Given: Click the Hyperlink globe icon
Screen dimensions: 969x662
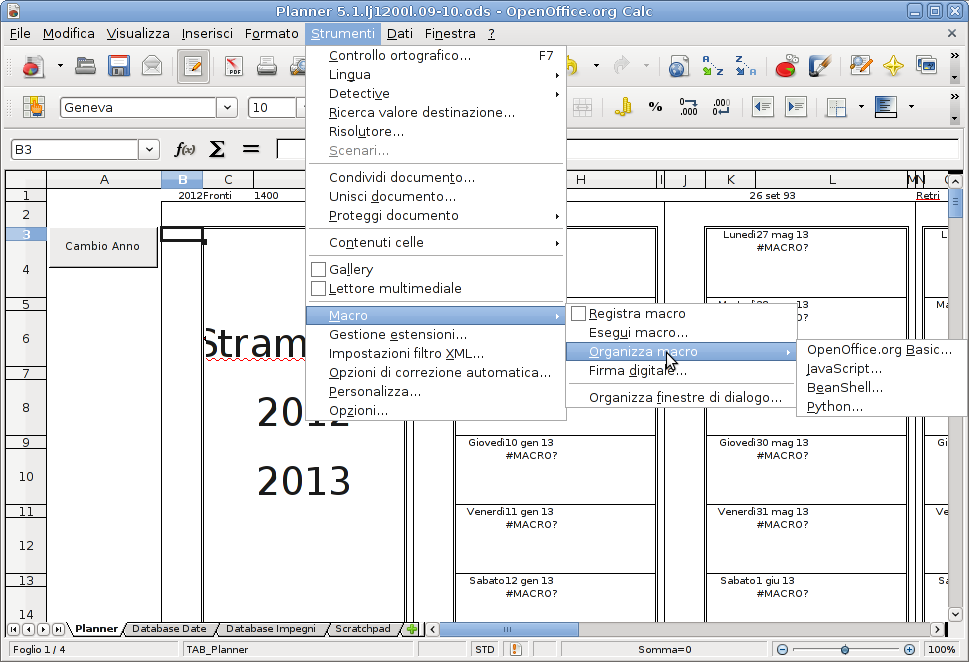Looking at the screenshot, I should [678, 66].
